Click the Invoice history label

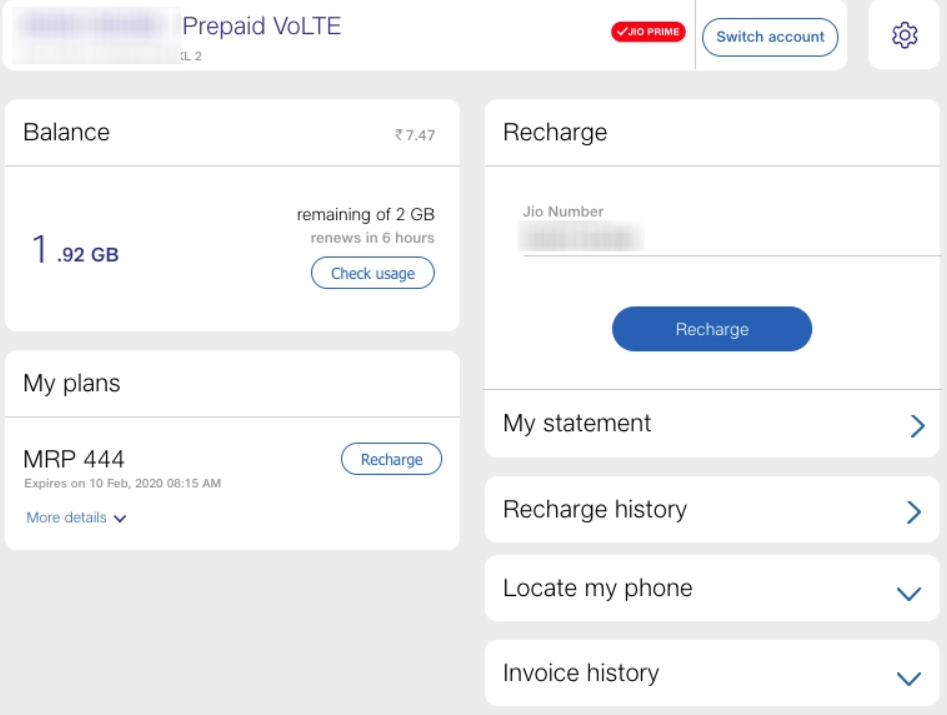point(580,673)
